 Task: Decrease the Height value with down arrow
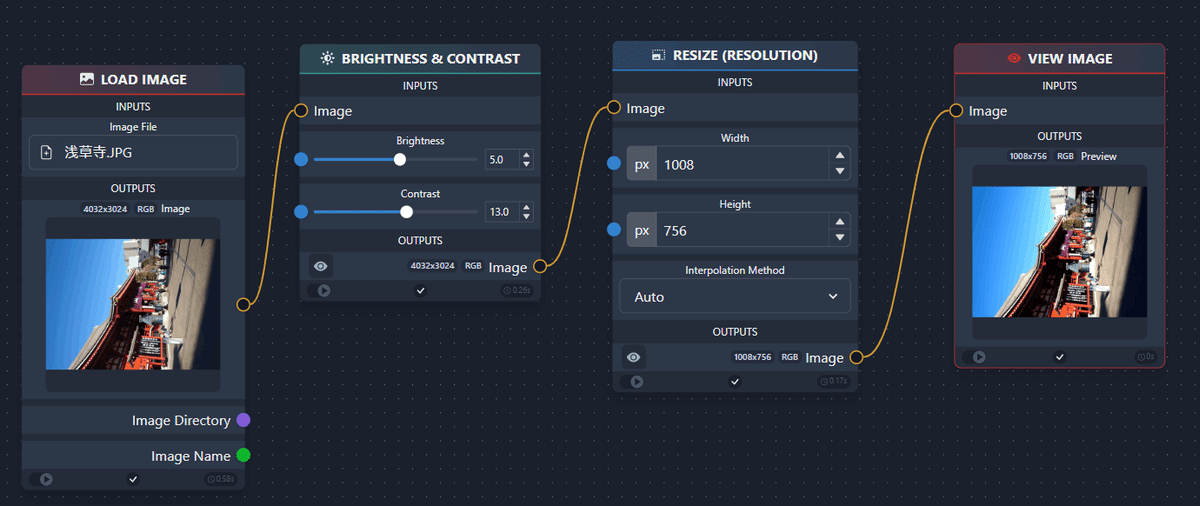[840, 238]
